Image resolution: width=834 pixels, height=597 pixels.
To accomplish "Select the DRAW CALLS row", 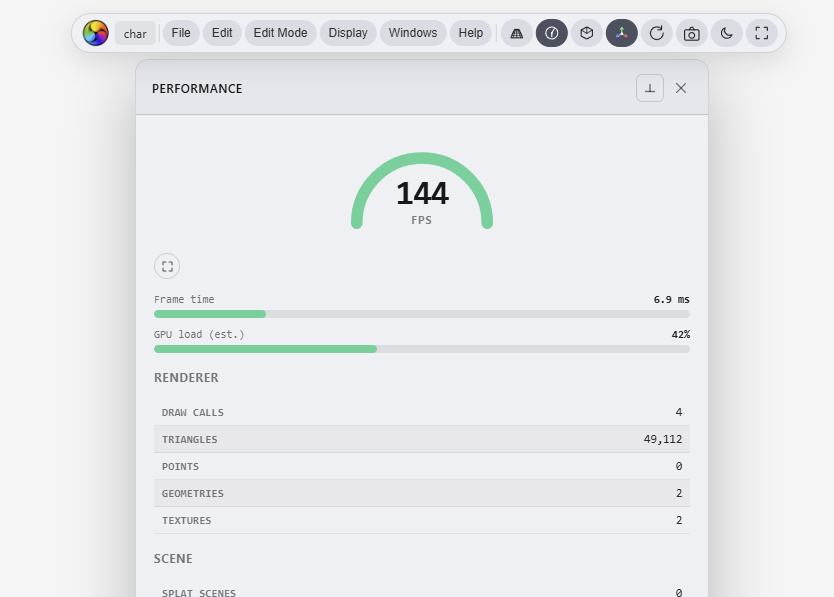I will tap(422, 412).
